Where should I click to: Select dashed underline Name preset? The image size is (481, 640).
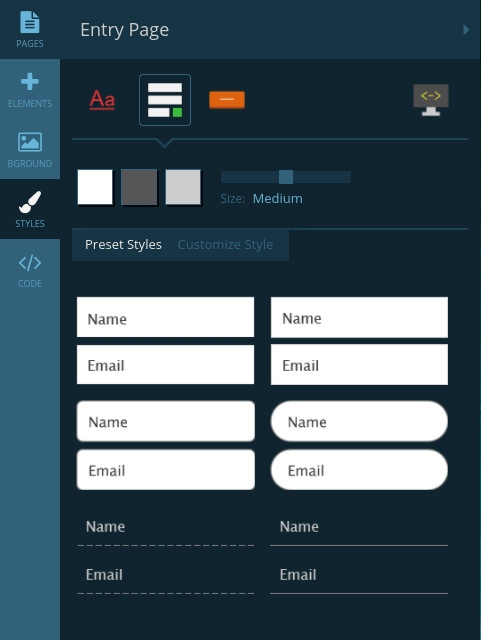pyautogui.click(x=165, y=530)
